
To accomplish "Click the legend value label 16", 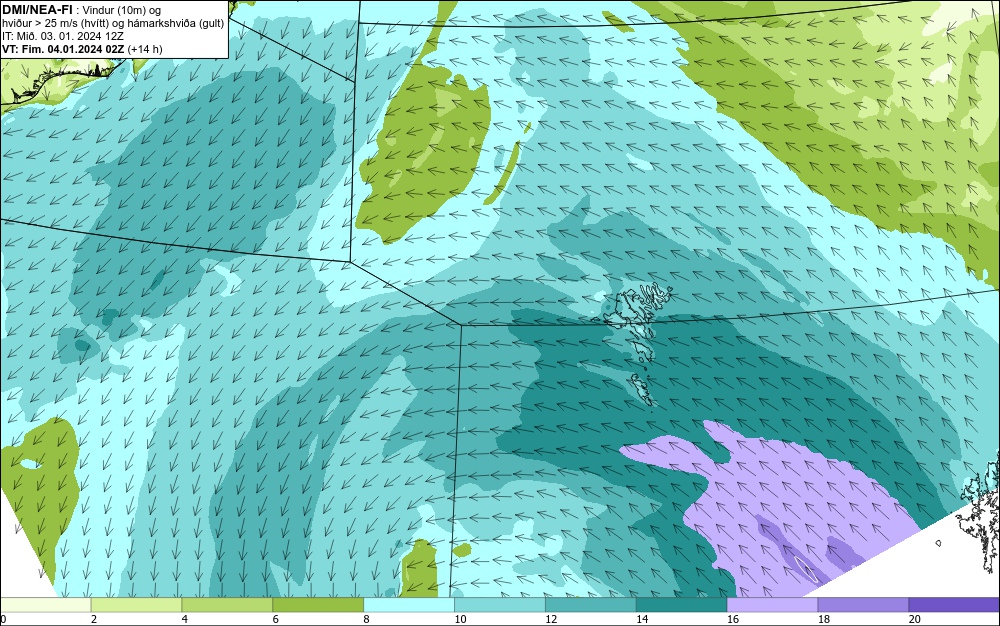I will click(733, 619).
